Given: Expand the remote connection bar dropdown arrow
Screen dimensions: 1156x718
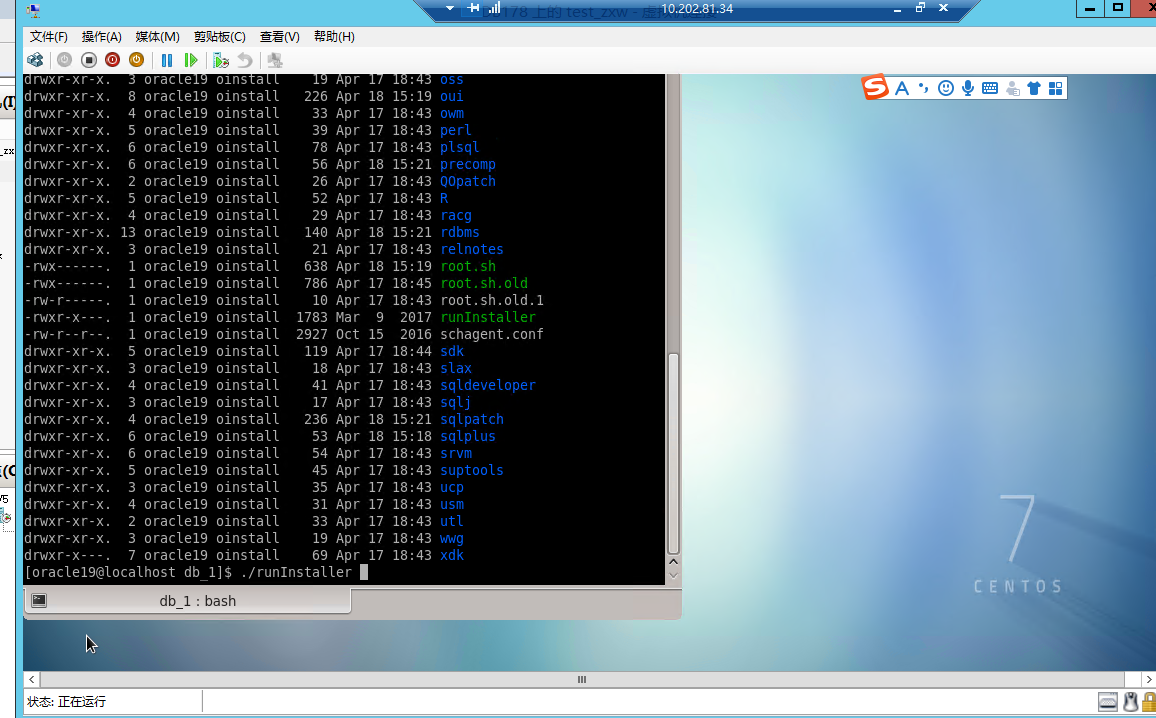Looking at the screenshot, I should (450, 8).
